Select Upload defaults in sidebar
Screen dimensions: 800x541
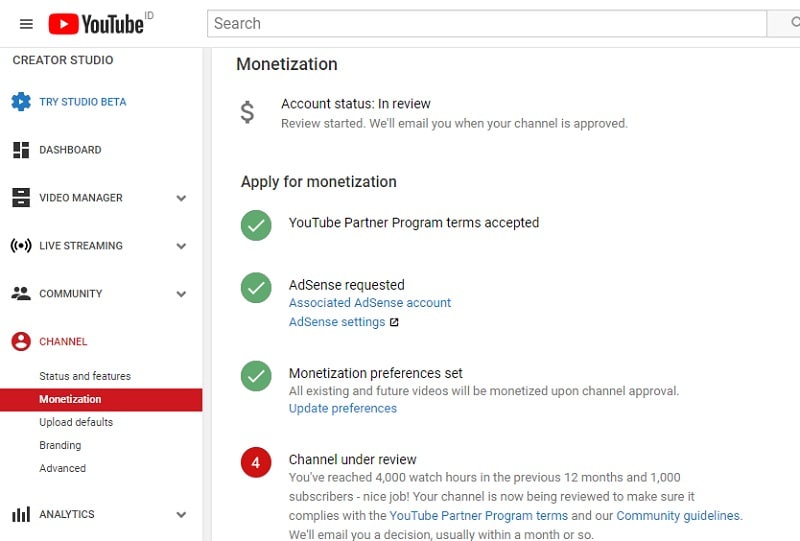(x=76, y=422)
